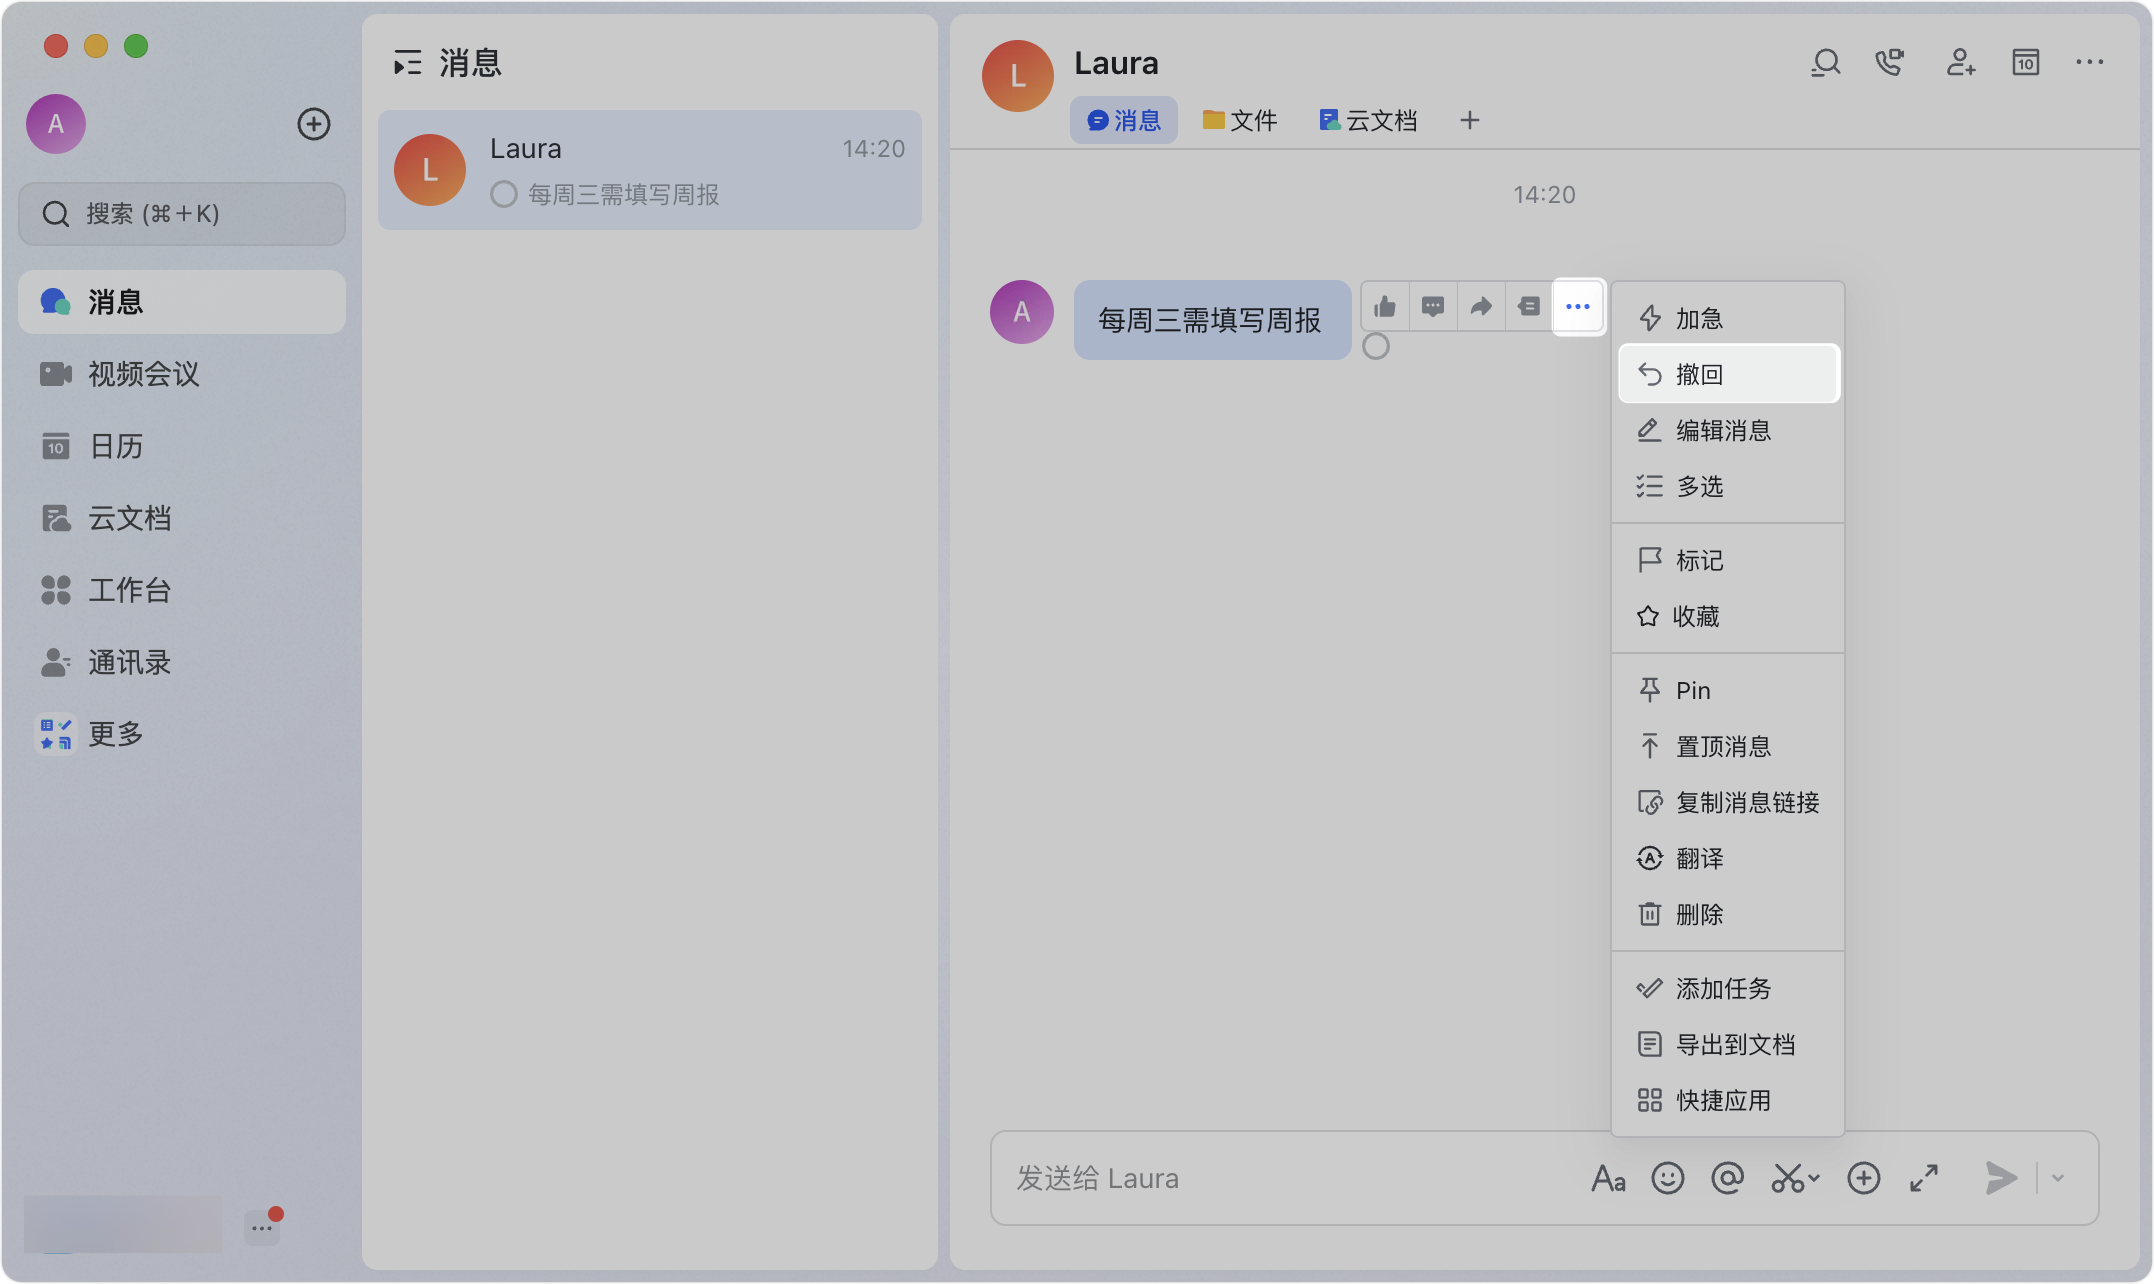The height and width of the screenshot is (1284, 2154).
Task: Expand the input box to full editor
Action: (x=1924, y=1178)
